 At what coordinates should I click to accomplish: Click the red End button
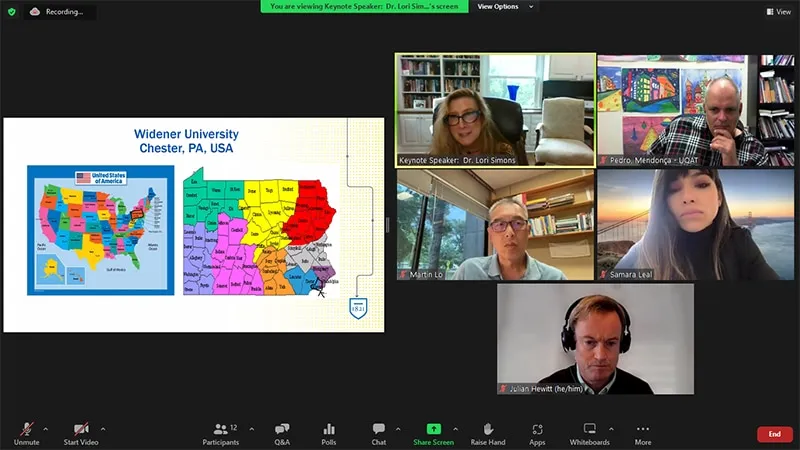774,434
